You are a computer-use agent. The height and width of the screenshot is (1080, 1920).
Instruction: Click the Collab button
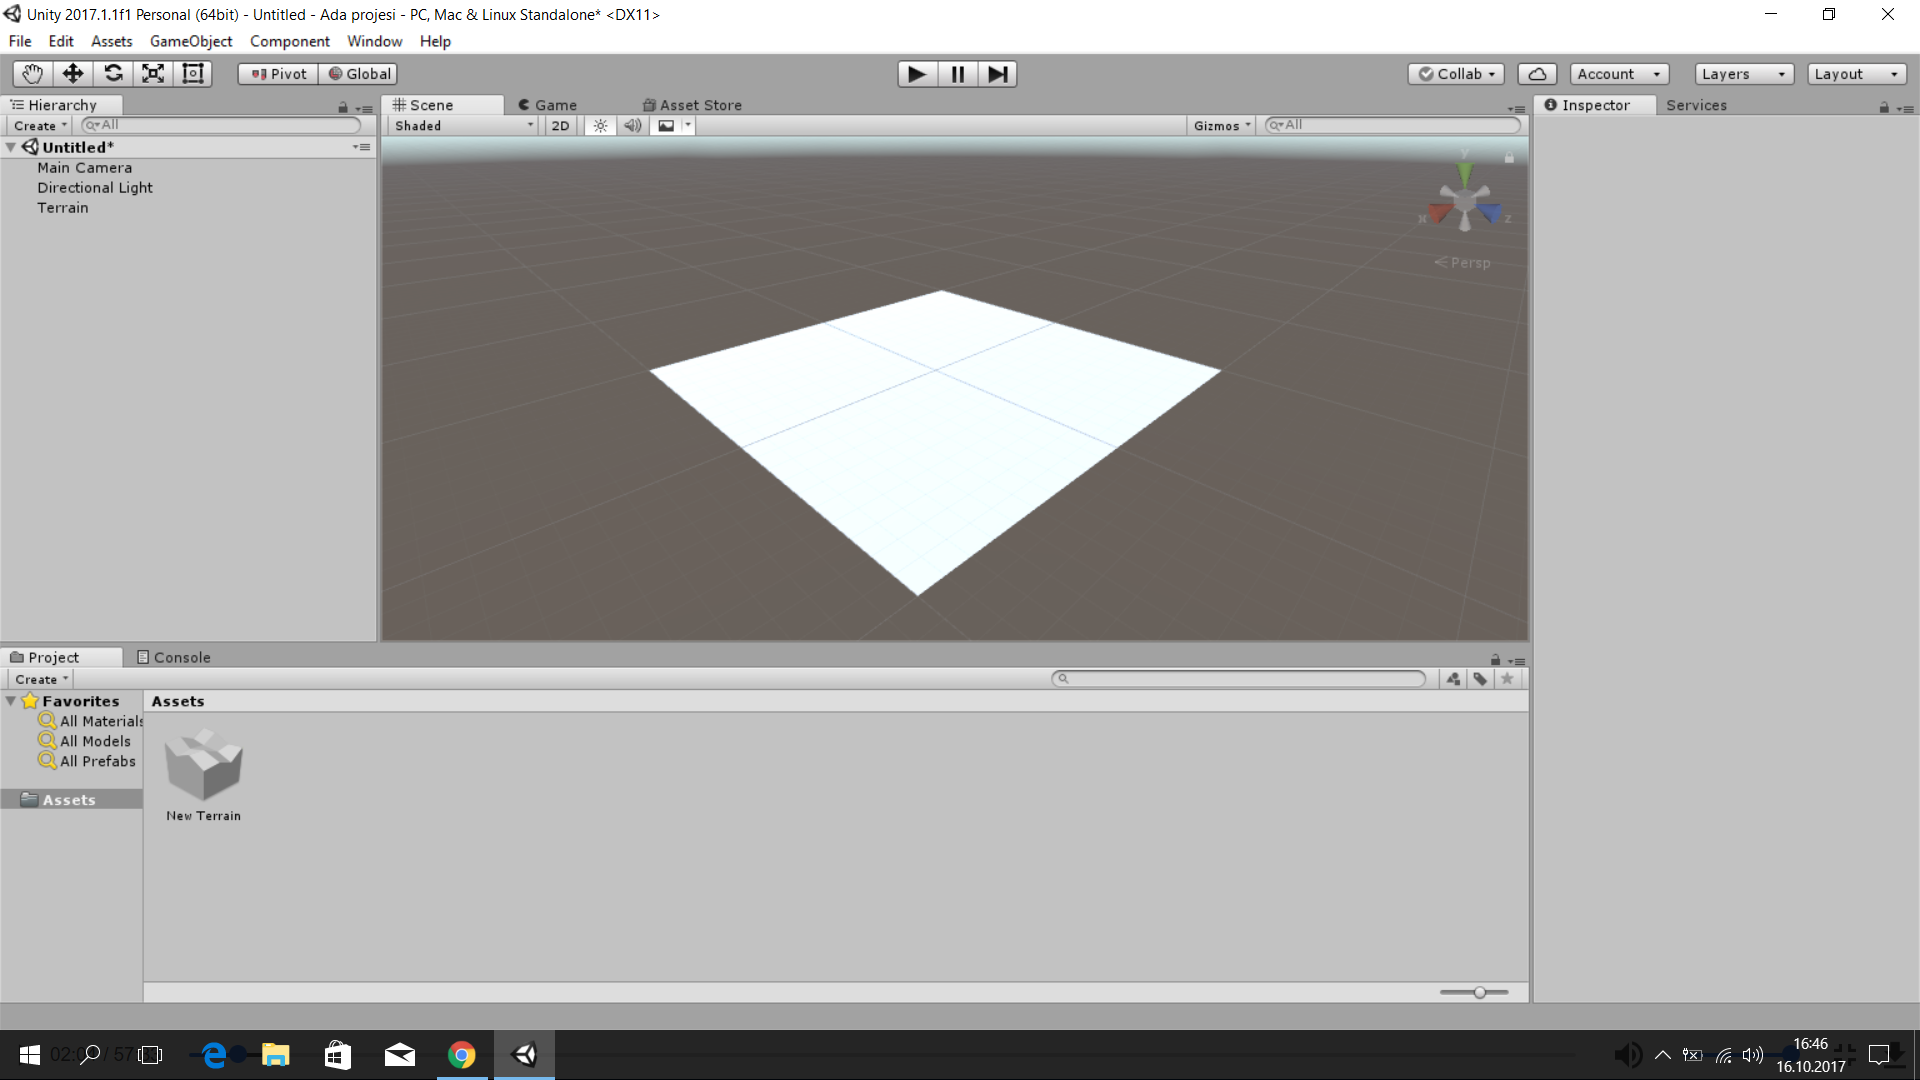point(1456,74)
